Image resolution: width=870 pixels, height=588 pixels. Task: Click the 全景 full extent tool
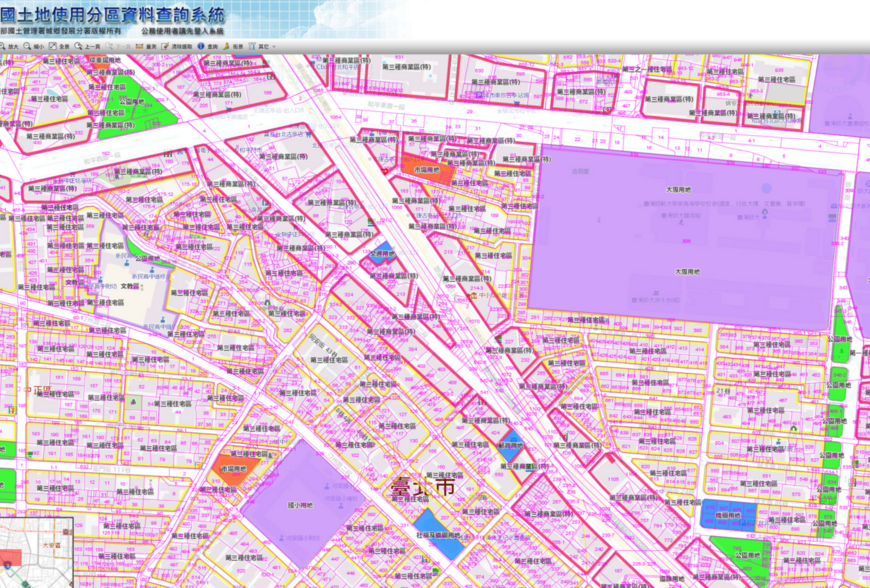(62, 46)
